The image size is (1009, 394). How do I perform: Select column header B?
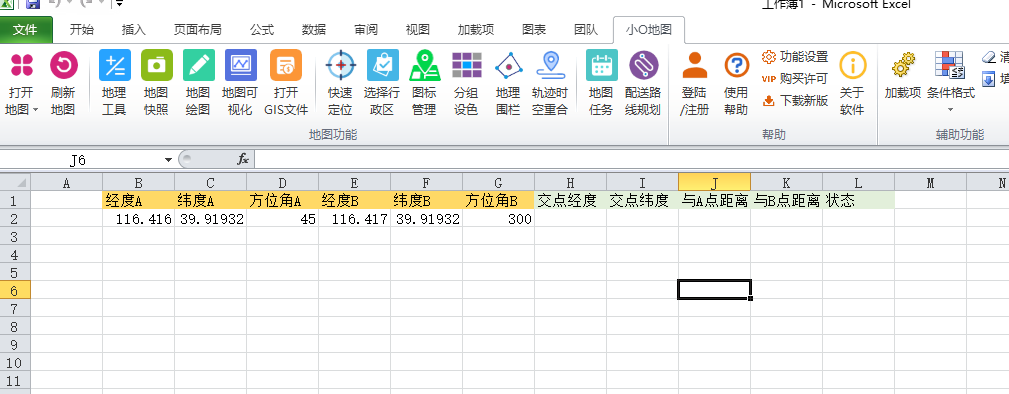coord(138,183)
